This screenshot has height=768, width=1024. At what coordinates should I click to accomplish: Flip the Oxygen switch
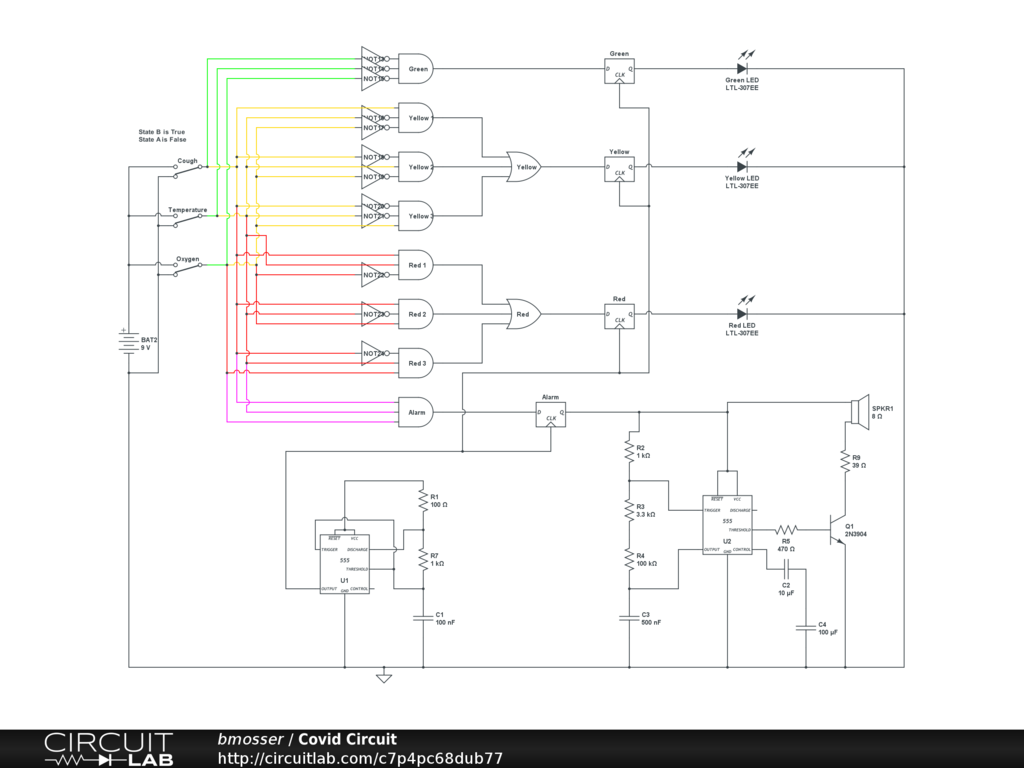[x=187, y=269]
